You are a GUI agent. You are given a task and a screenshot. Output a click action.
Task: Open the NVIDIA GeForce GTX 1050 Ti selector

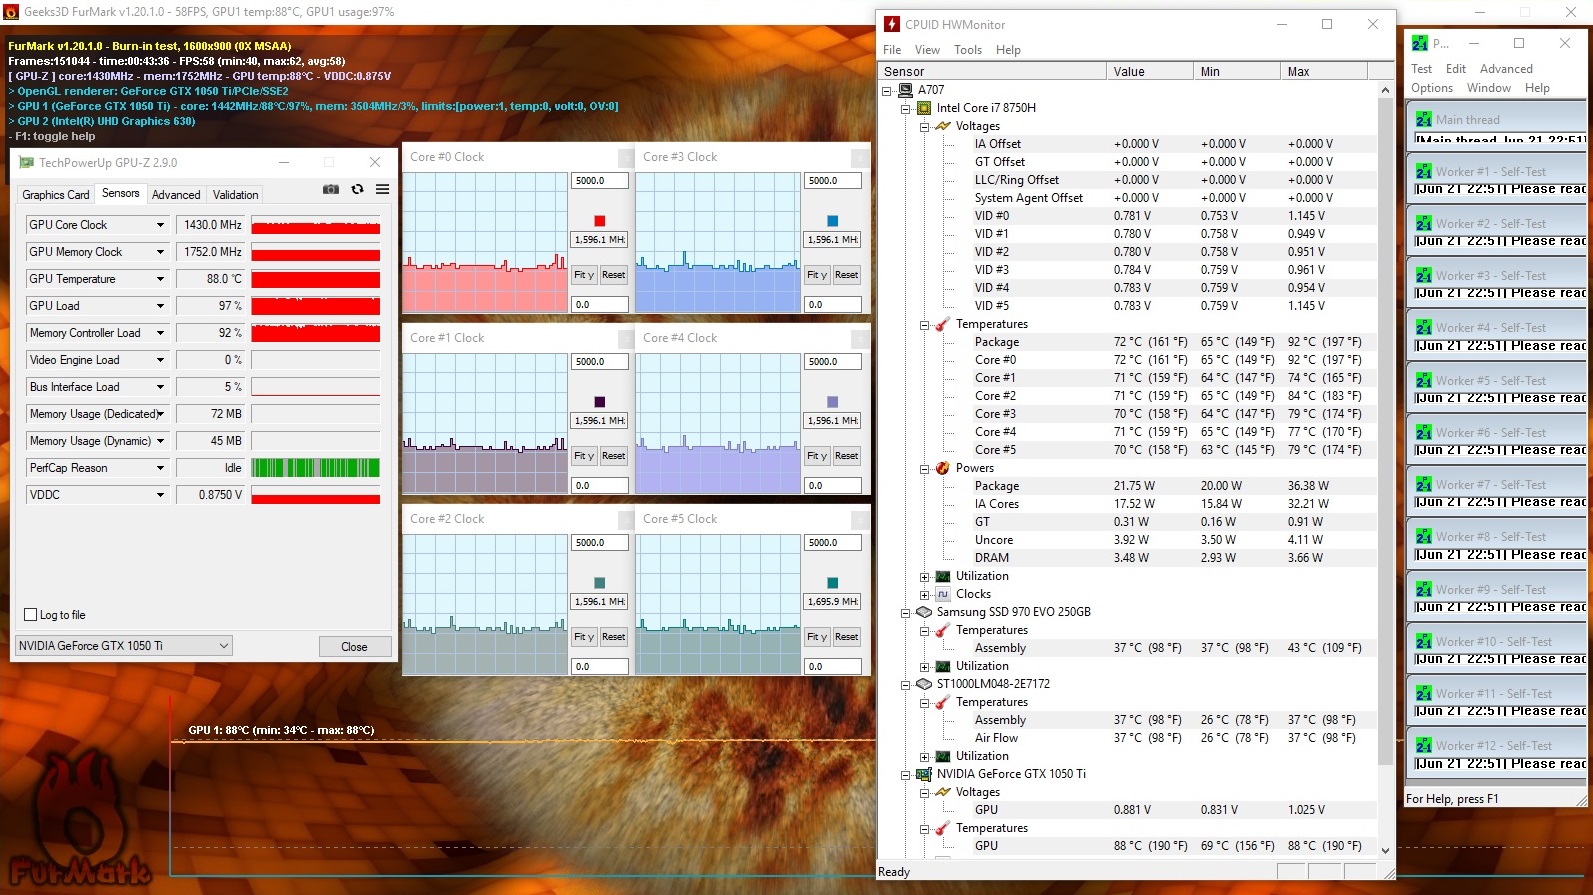click(124, 646)
